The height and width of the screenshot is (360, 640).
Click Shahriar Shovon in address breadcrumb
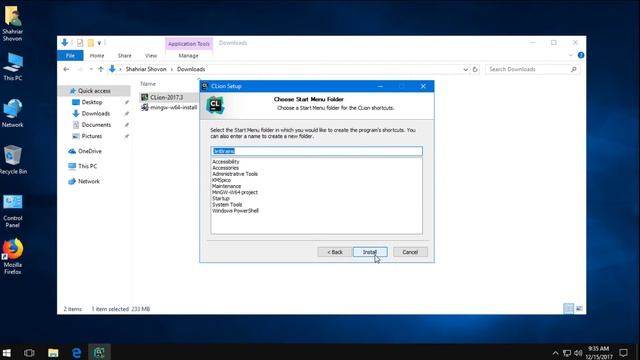click(x=146, y=69)
